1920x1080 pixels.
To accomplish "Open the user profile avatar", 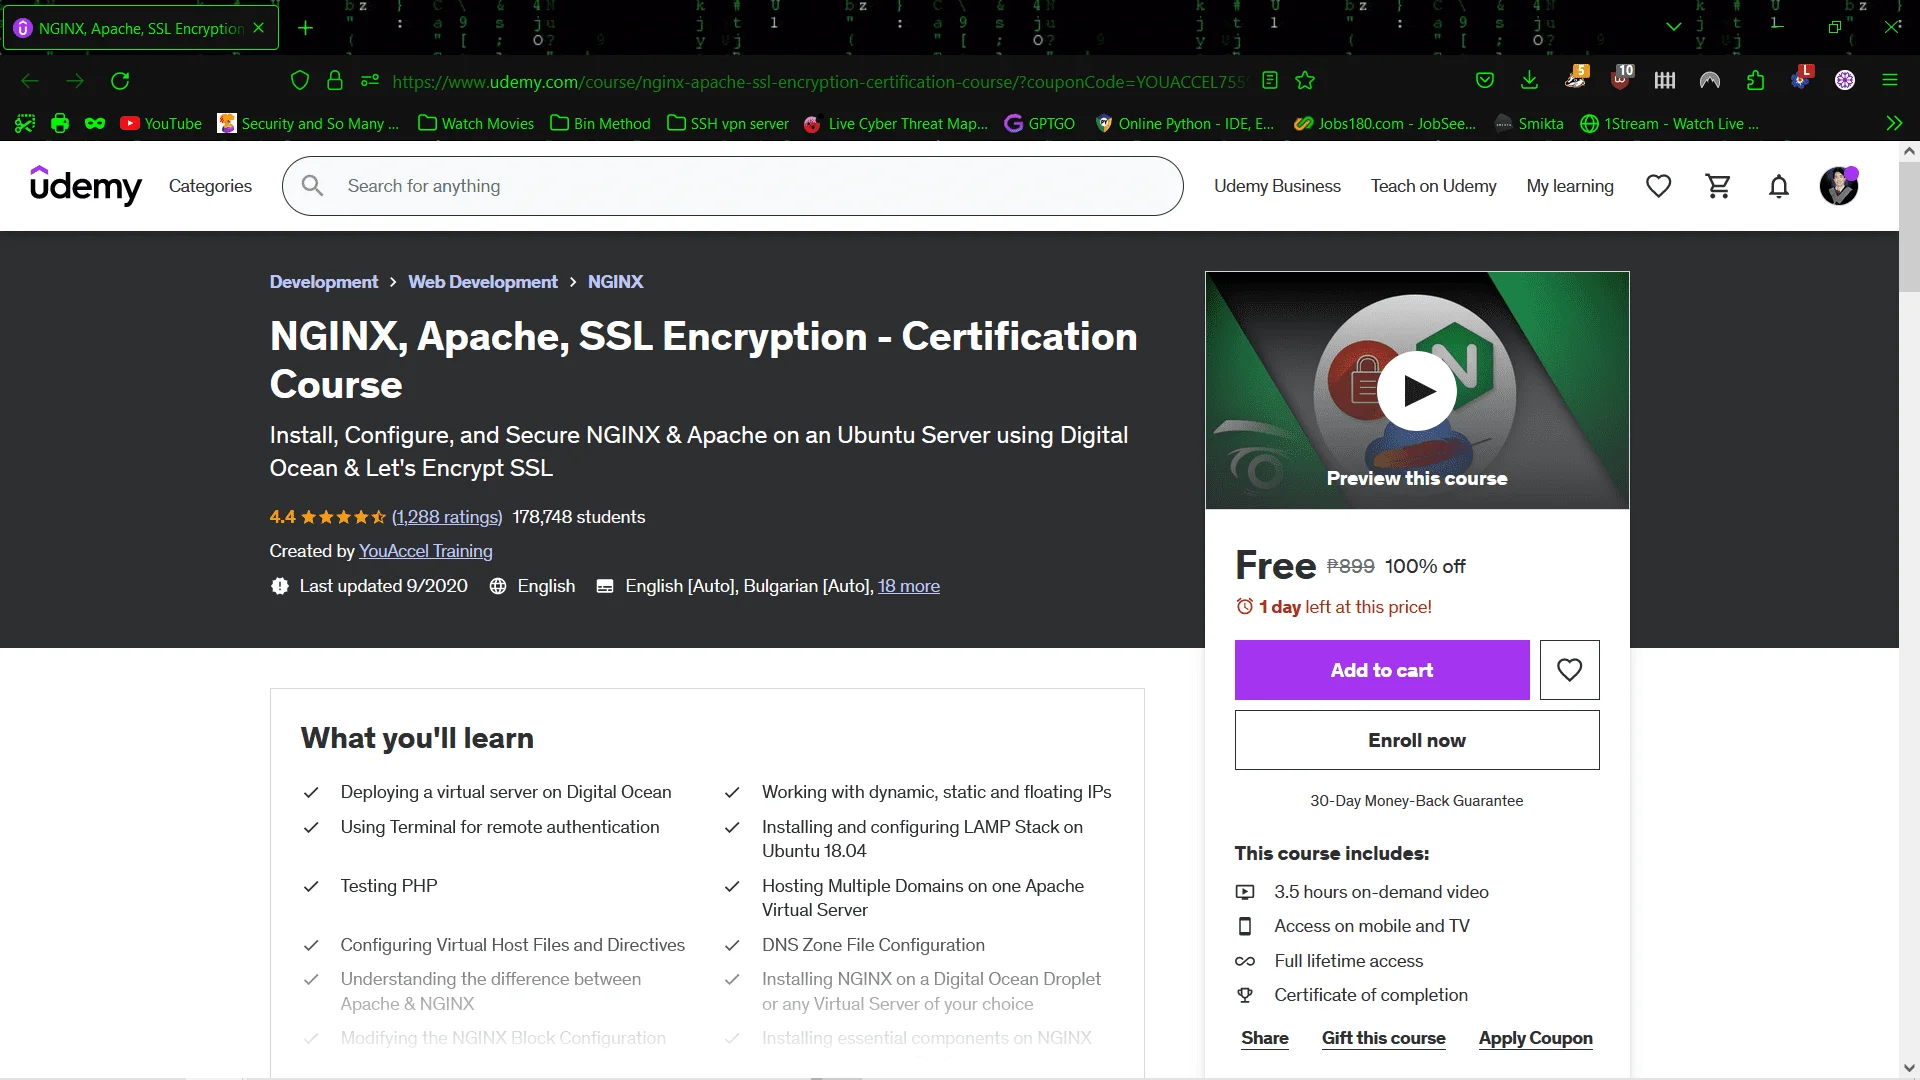I will point(1838,186).
